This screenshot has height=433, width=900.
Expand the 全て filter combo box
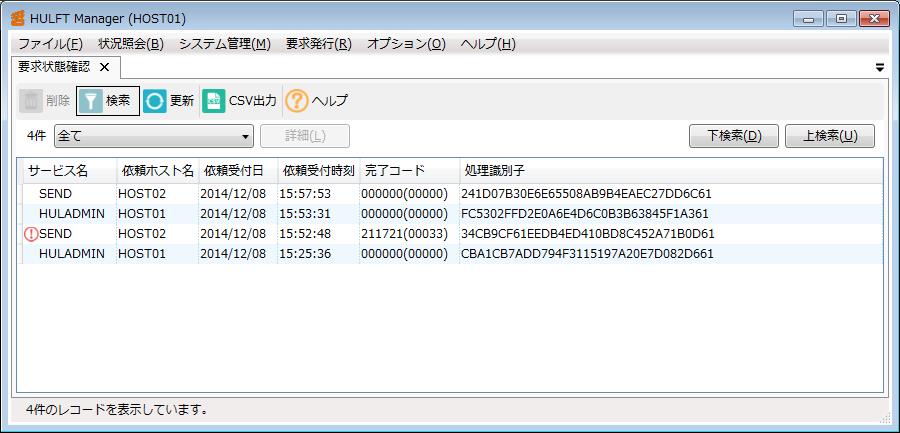click(x=246, y=136)
